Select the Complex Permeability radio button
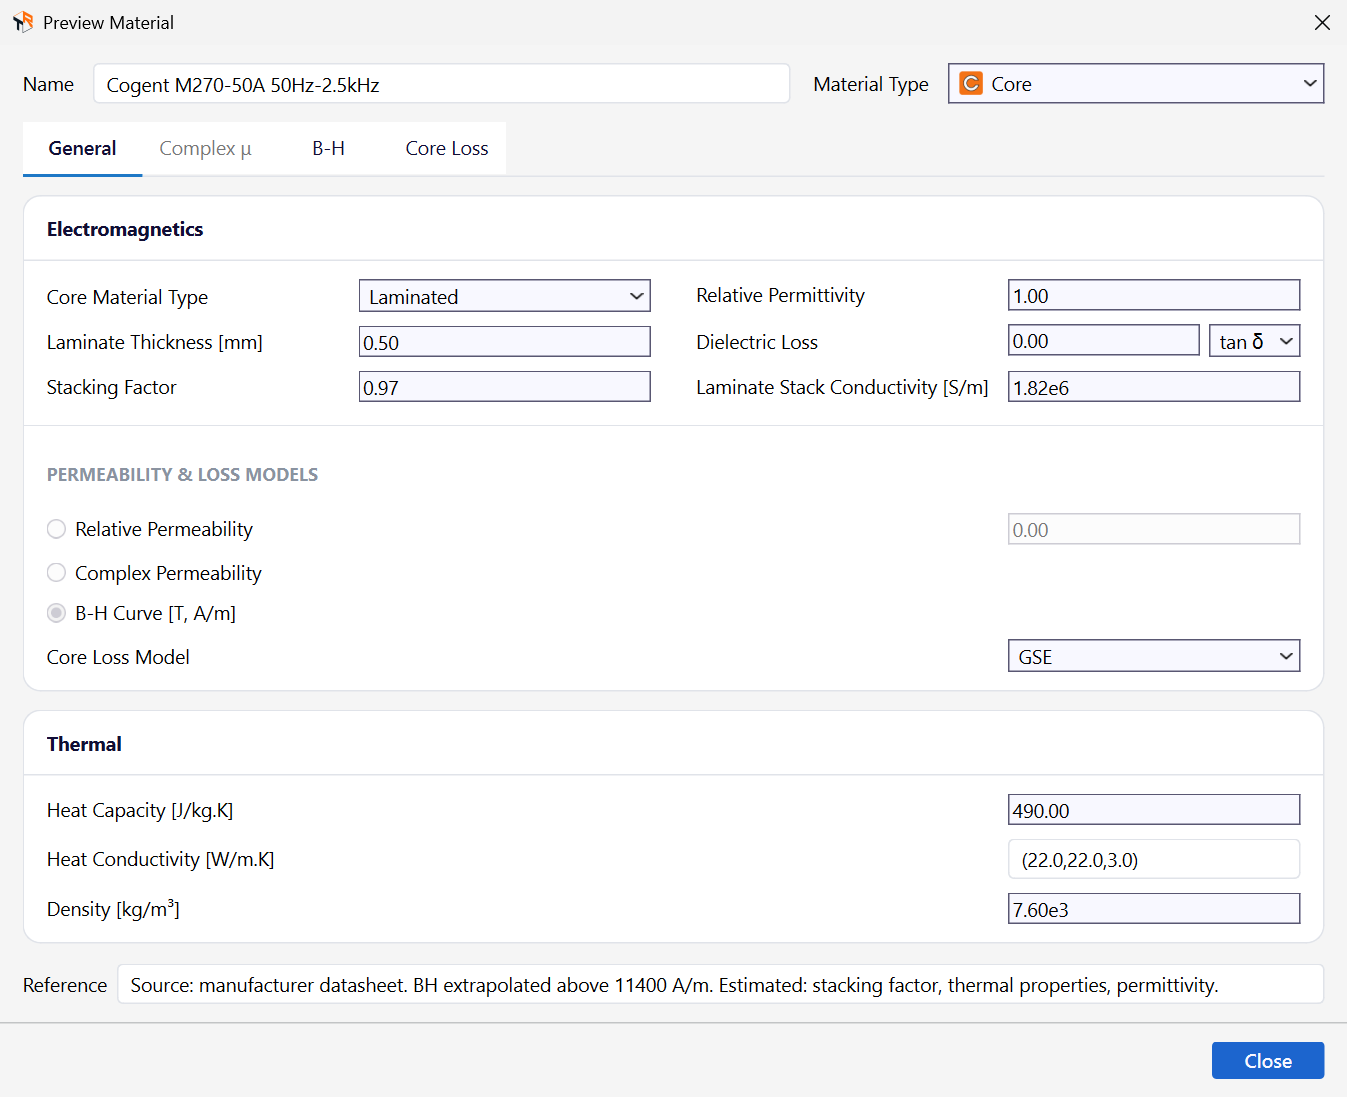Screen dimensions: 1347x1097 (57, 573)
